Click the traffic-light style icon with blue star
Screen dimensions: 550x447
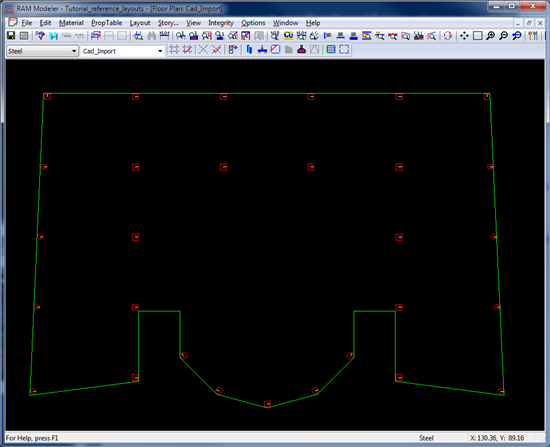233,49
